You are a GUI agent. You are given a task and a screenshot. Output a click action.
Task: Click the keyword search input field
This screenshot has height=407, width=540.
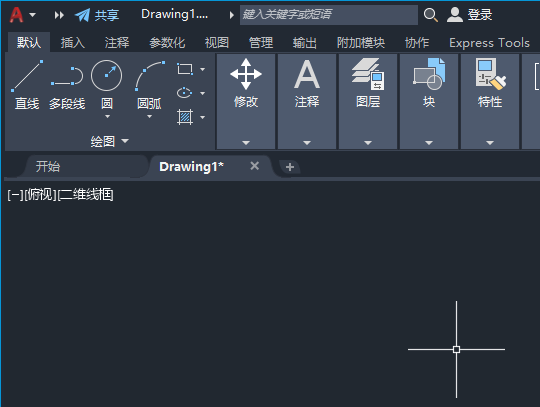329,15
